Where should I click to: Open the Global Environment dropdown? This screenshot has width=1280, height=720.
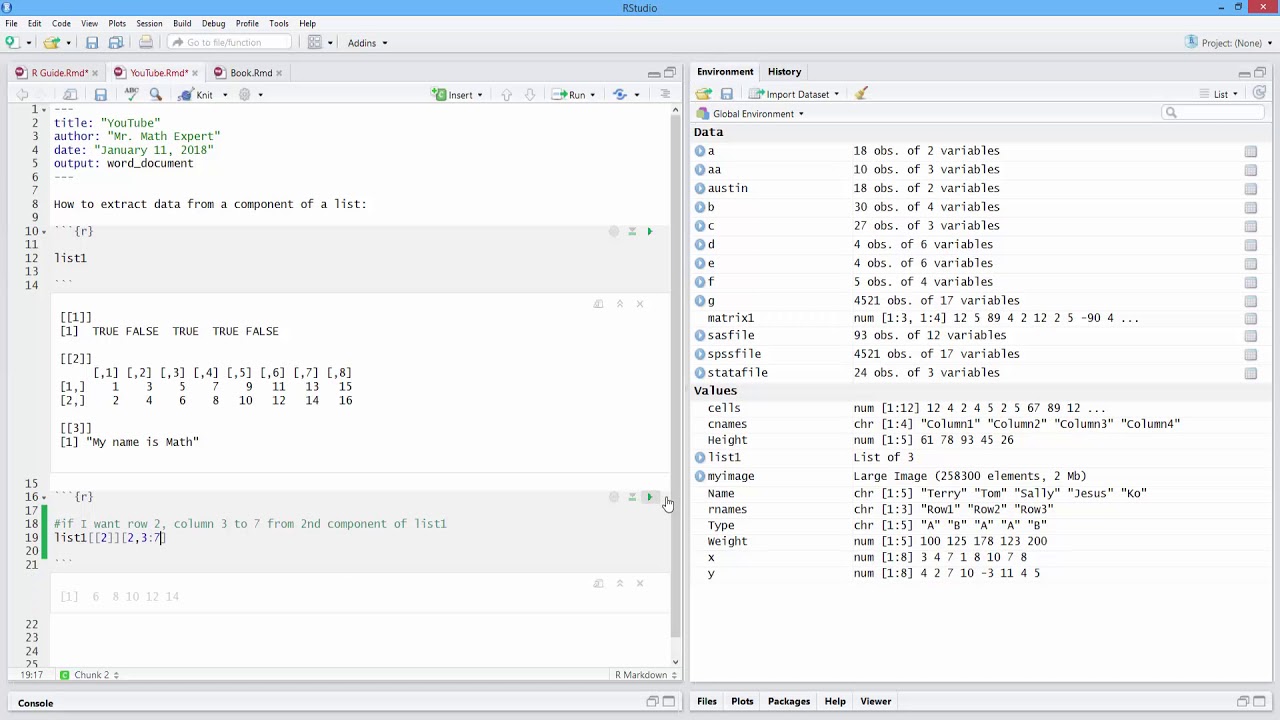point(758,114)
